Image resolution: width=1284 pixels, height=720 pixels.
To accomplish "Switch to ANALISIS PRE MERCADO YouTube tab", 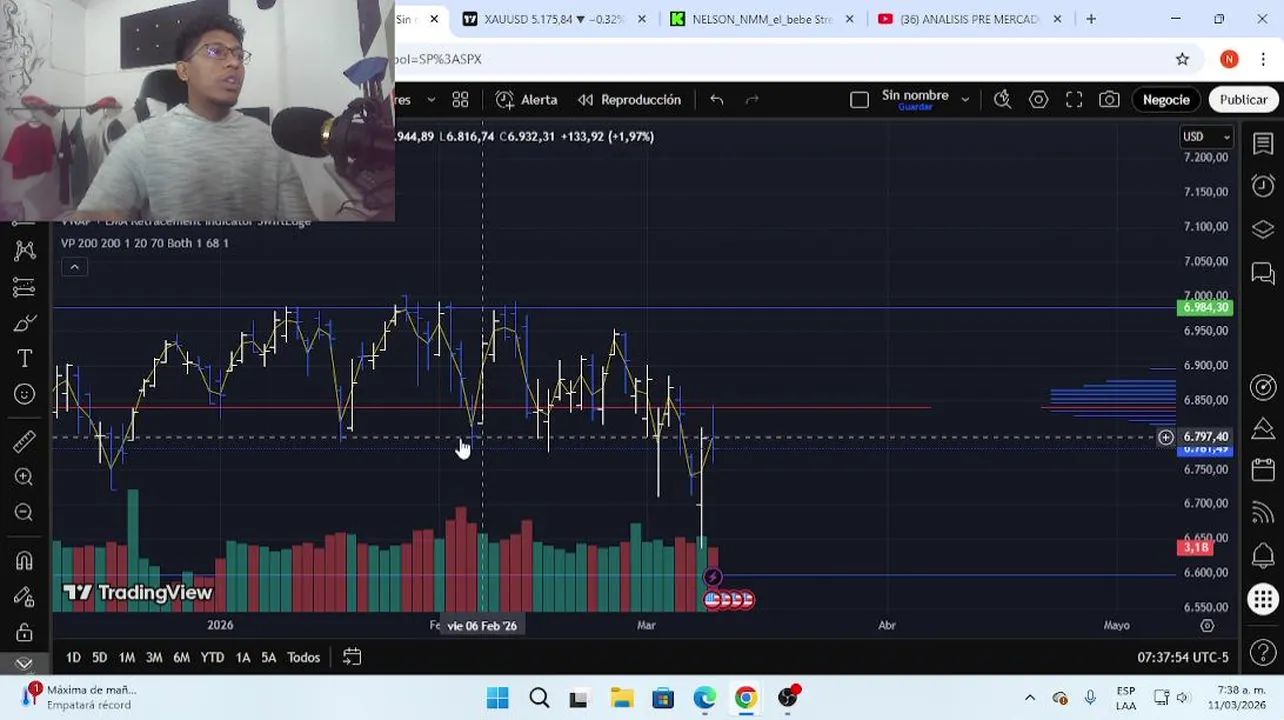I will (x=968, y=19).
